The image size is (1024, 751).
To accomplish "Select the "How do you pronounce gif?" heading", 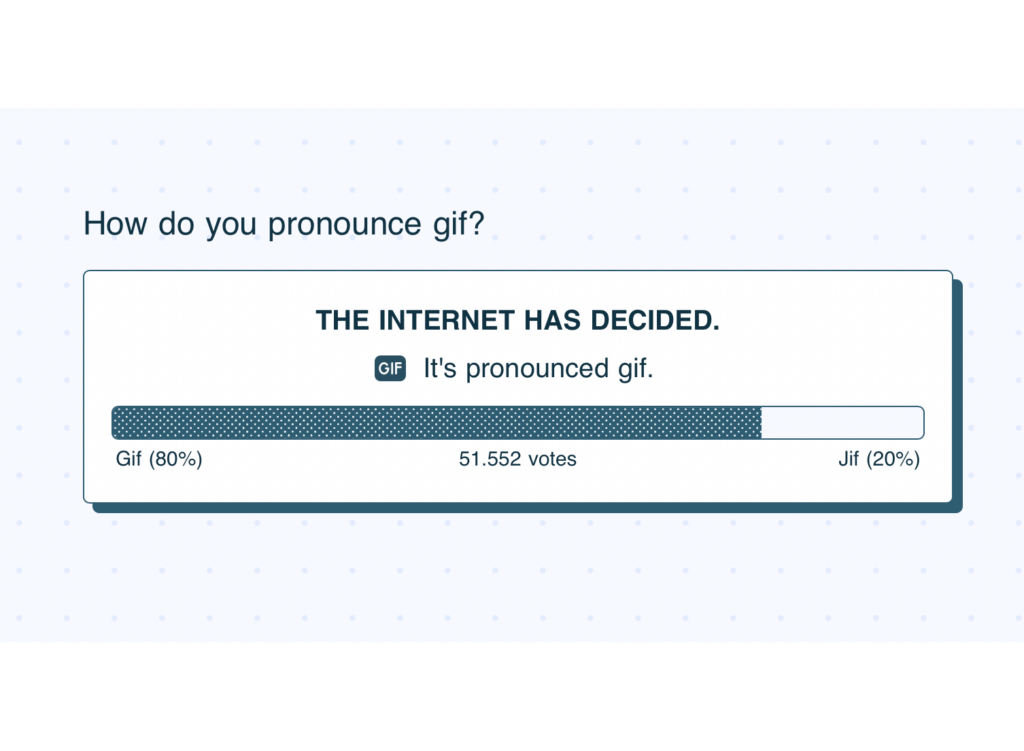I will [284, 224].
